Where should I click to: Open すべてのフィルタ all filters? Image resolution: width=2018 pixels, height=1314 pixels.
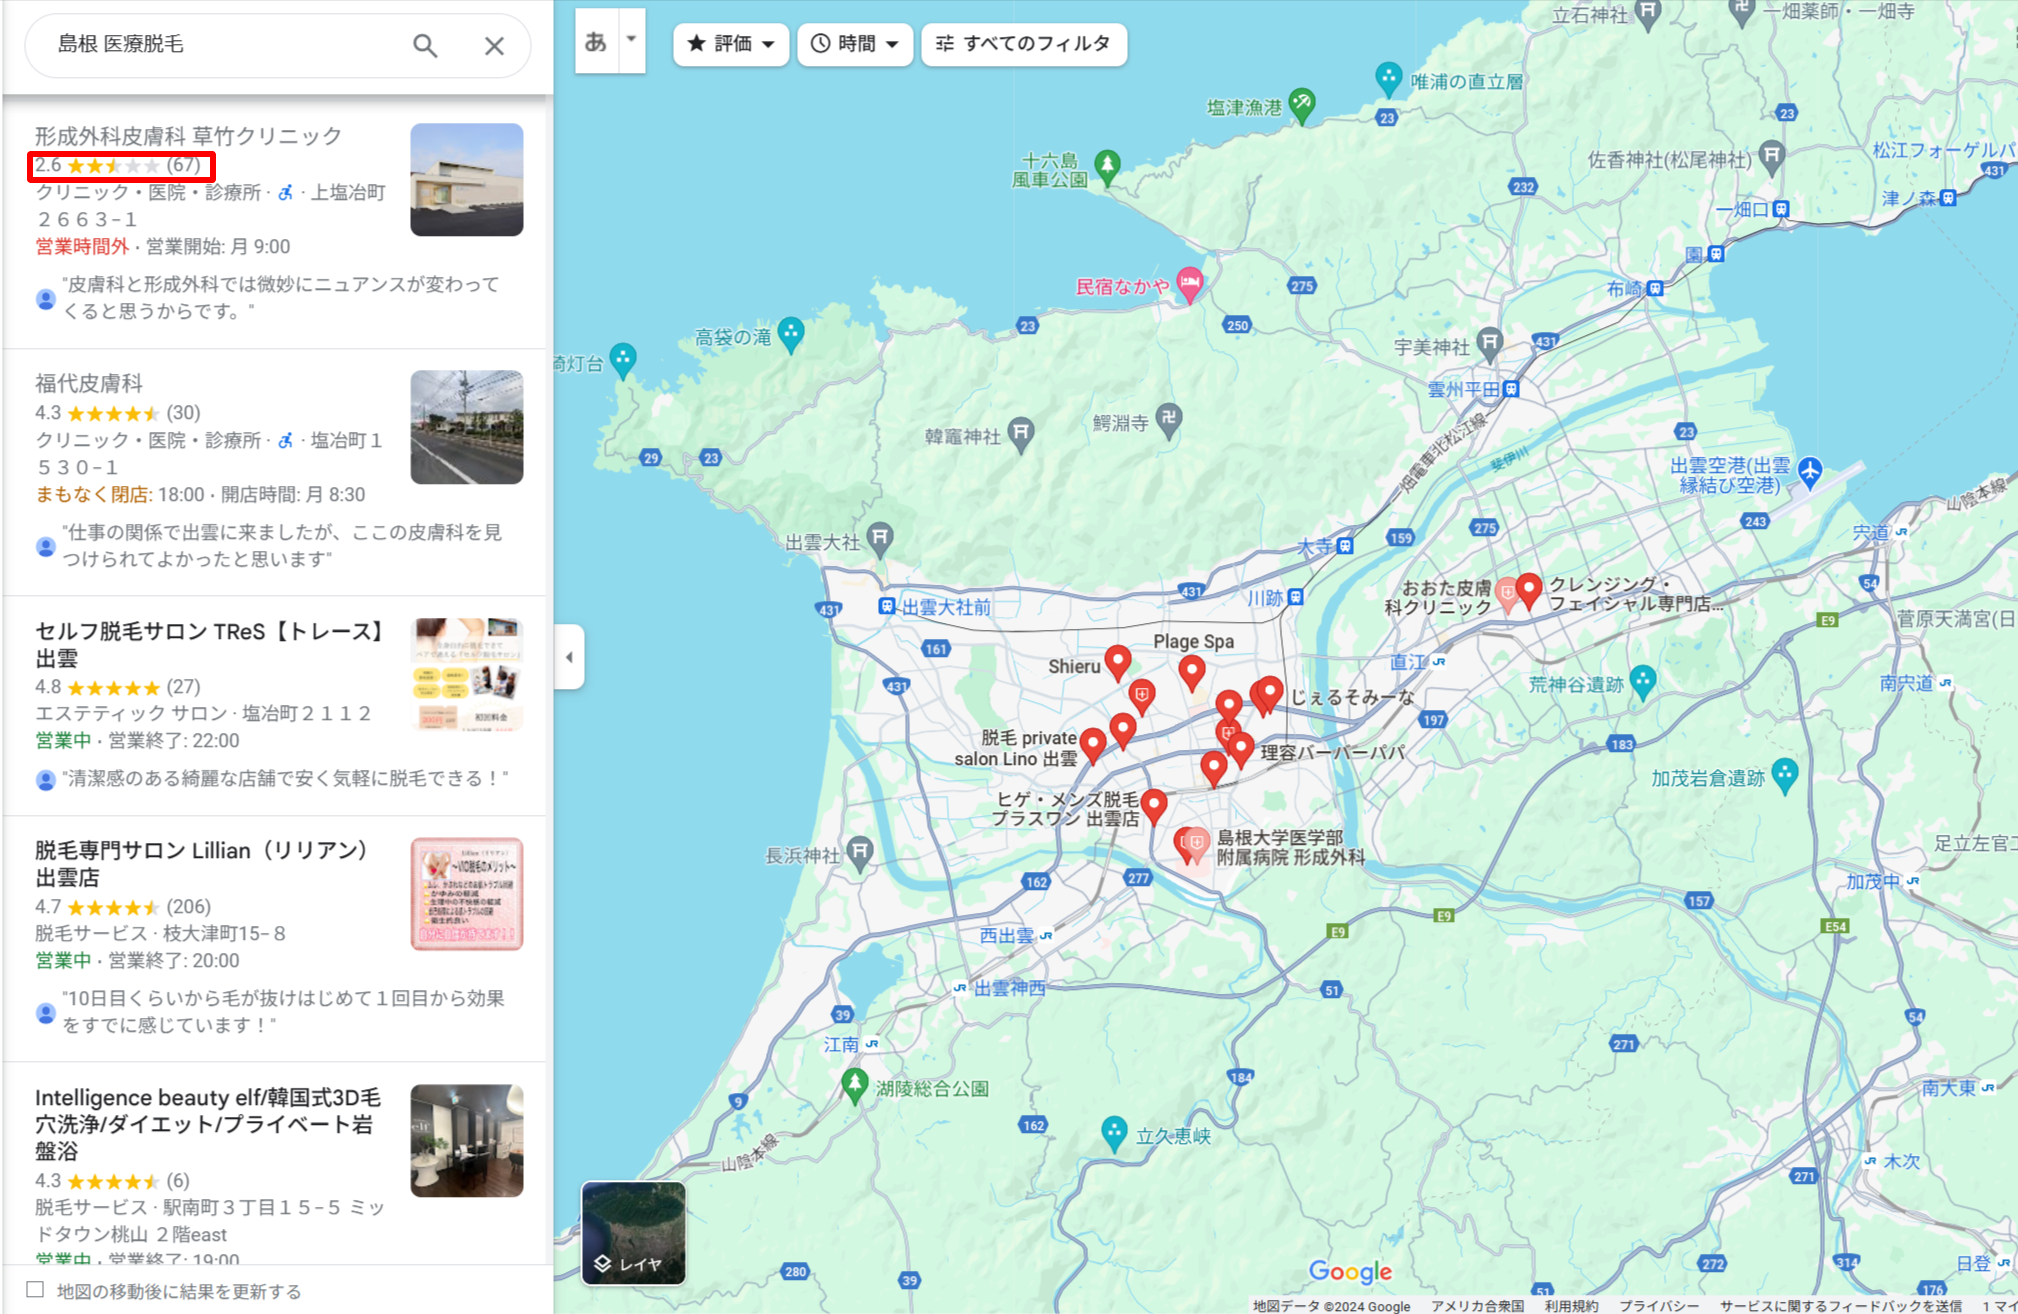[x=1024, y=44]
